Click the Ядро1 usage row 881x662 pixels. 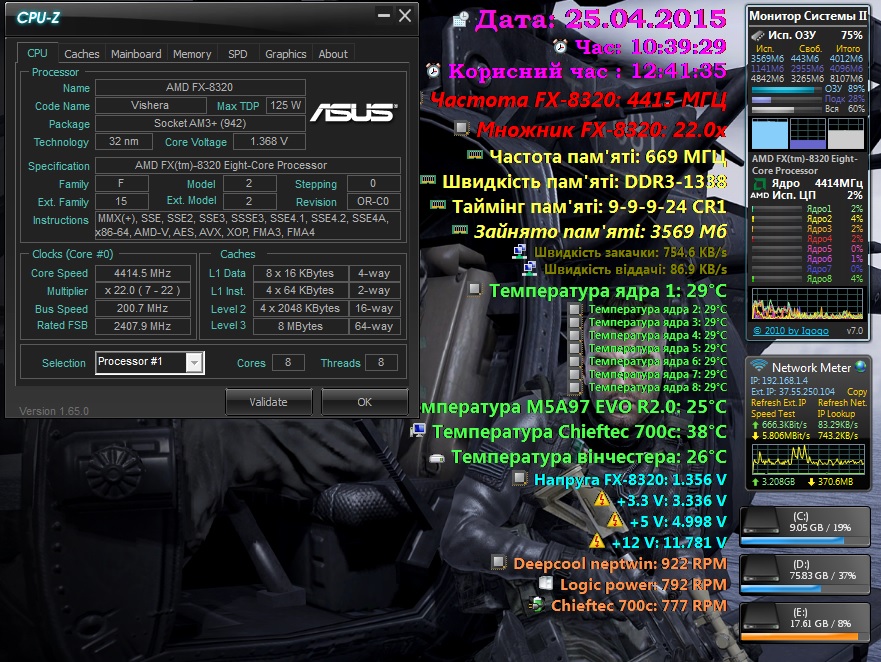point(807,208)
